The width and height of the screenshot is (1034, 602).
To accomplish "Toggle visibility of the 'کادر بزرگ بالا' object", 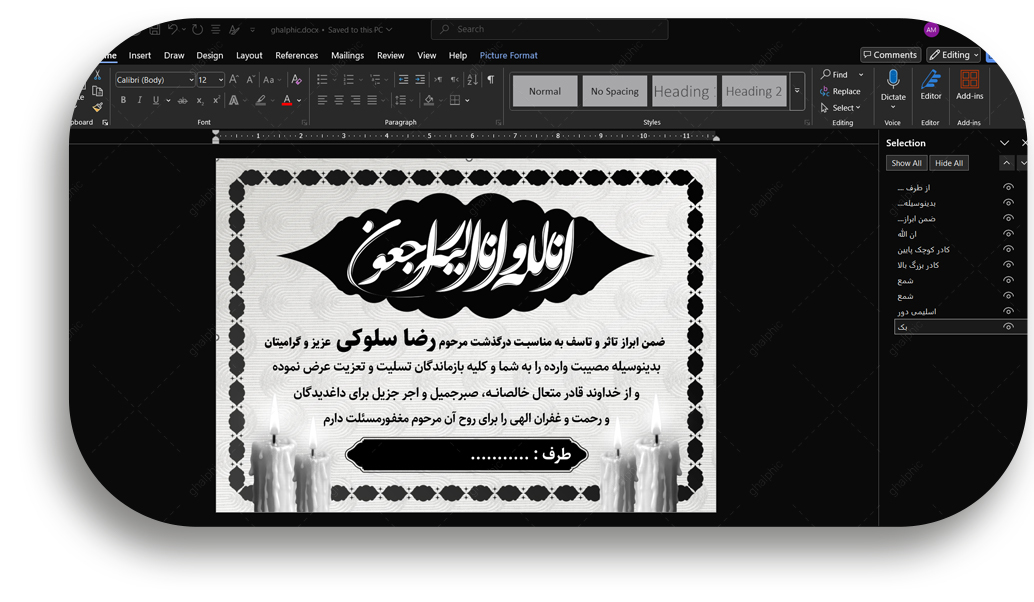I will point(1008,265).
